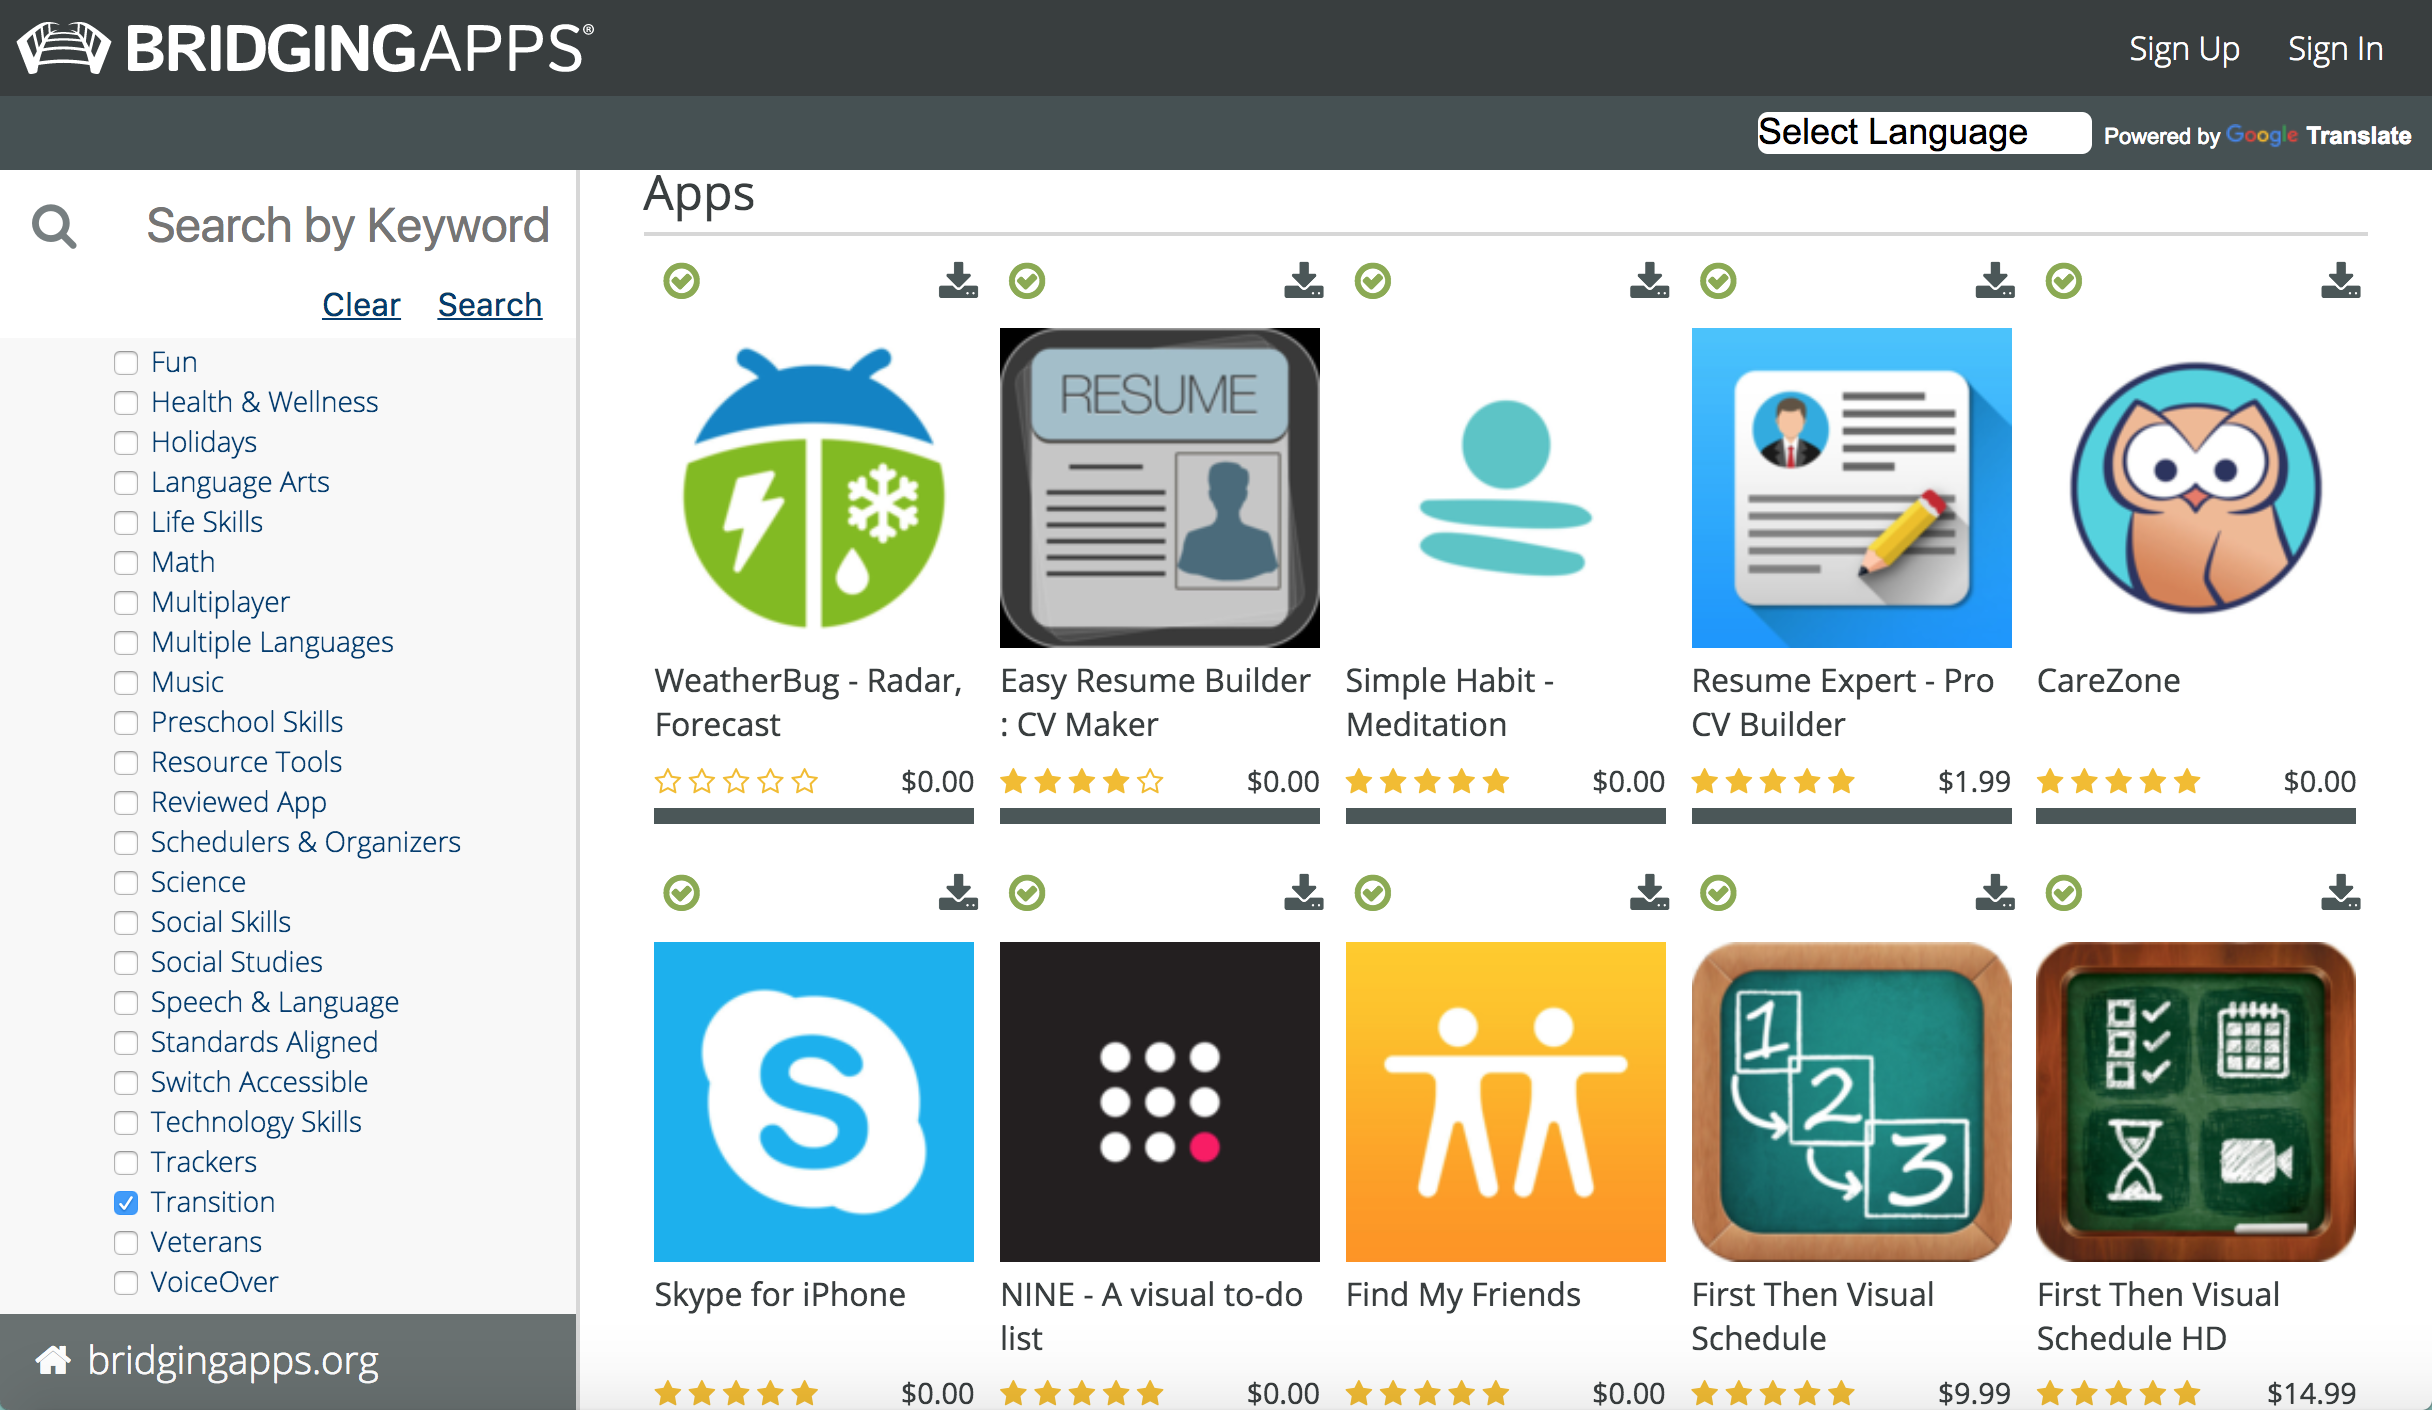Click the Search by Keyword field
The height and width of the screenshot is (1410, 2432).
348,226
